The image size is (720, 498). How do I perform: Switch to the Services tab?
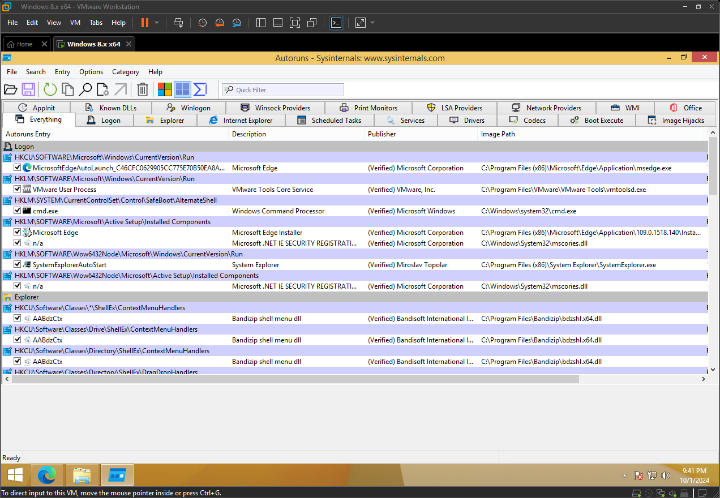tap(405, 120)
